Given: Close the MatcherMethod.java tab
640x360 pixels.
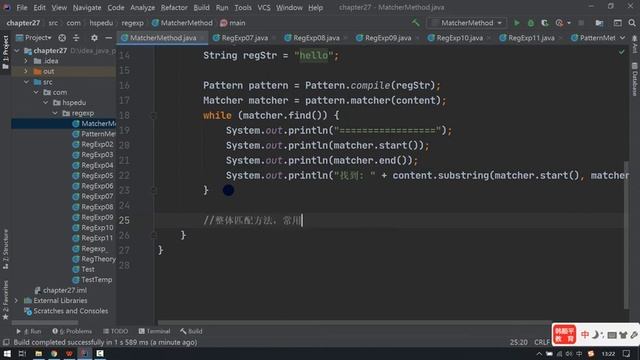Looking at the screenshot, I should click(x=202, y=38).
